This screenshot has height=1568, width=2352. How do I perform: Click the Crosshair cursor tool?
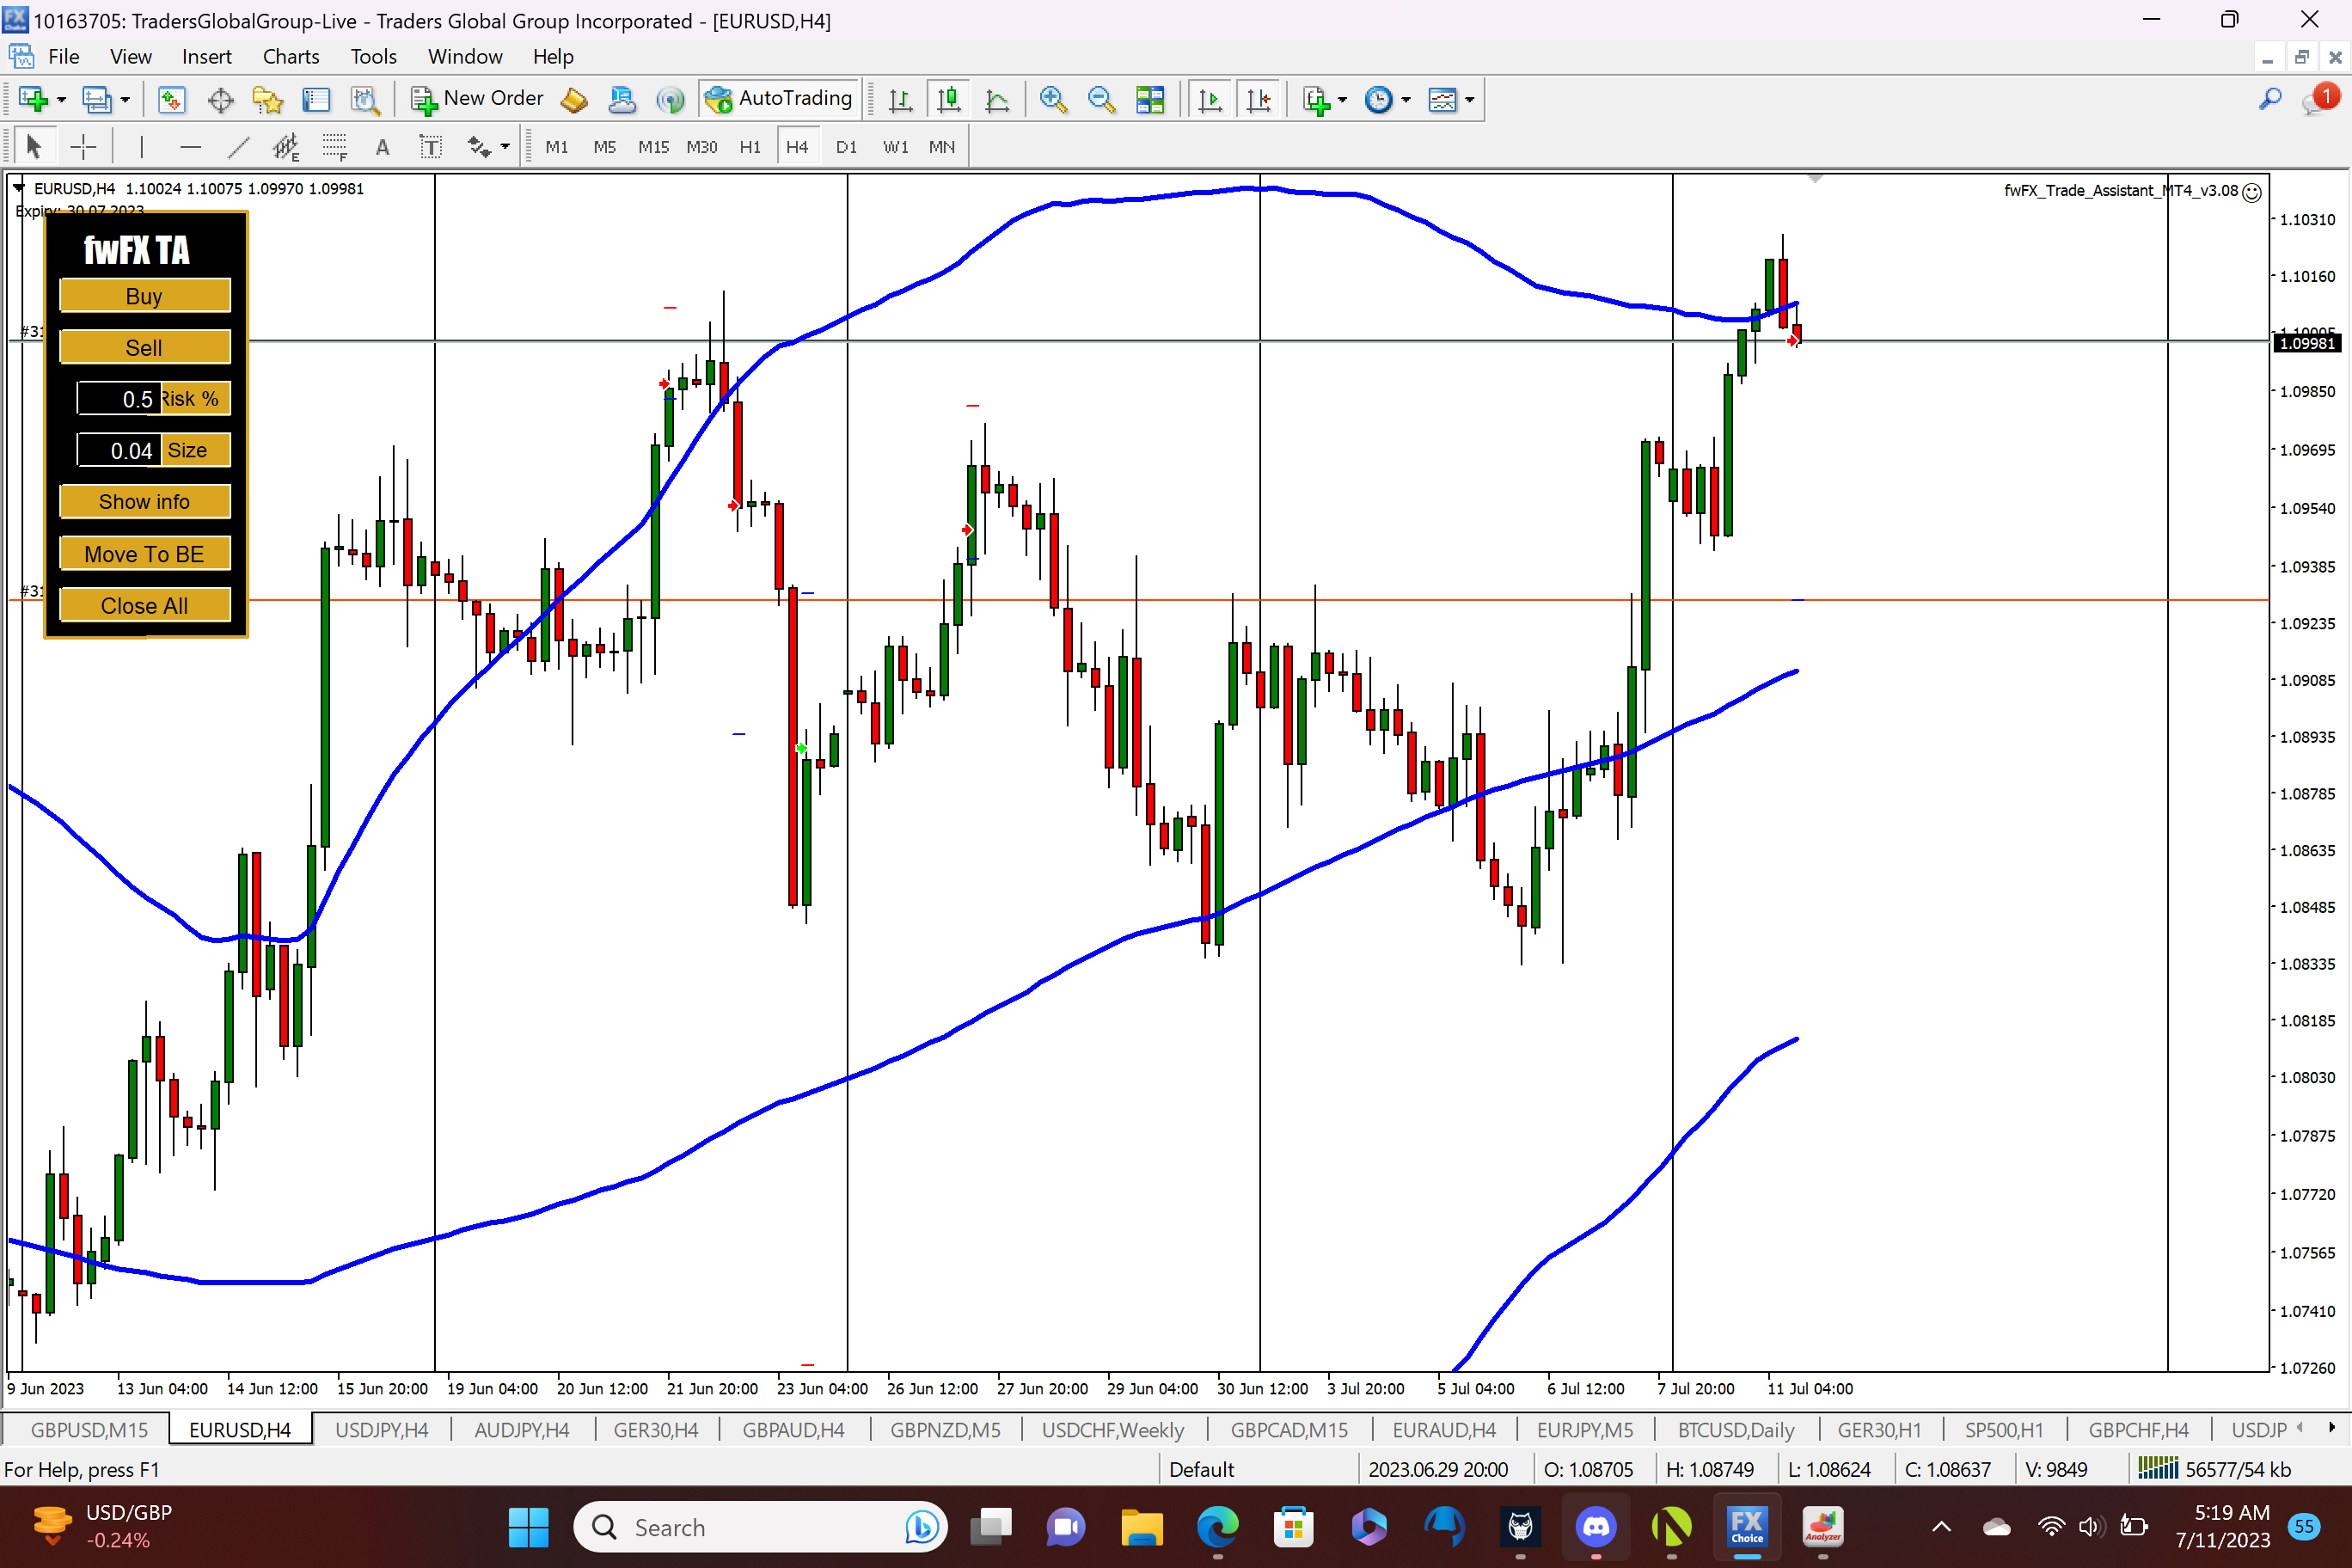[x=83, y=147]
